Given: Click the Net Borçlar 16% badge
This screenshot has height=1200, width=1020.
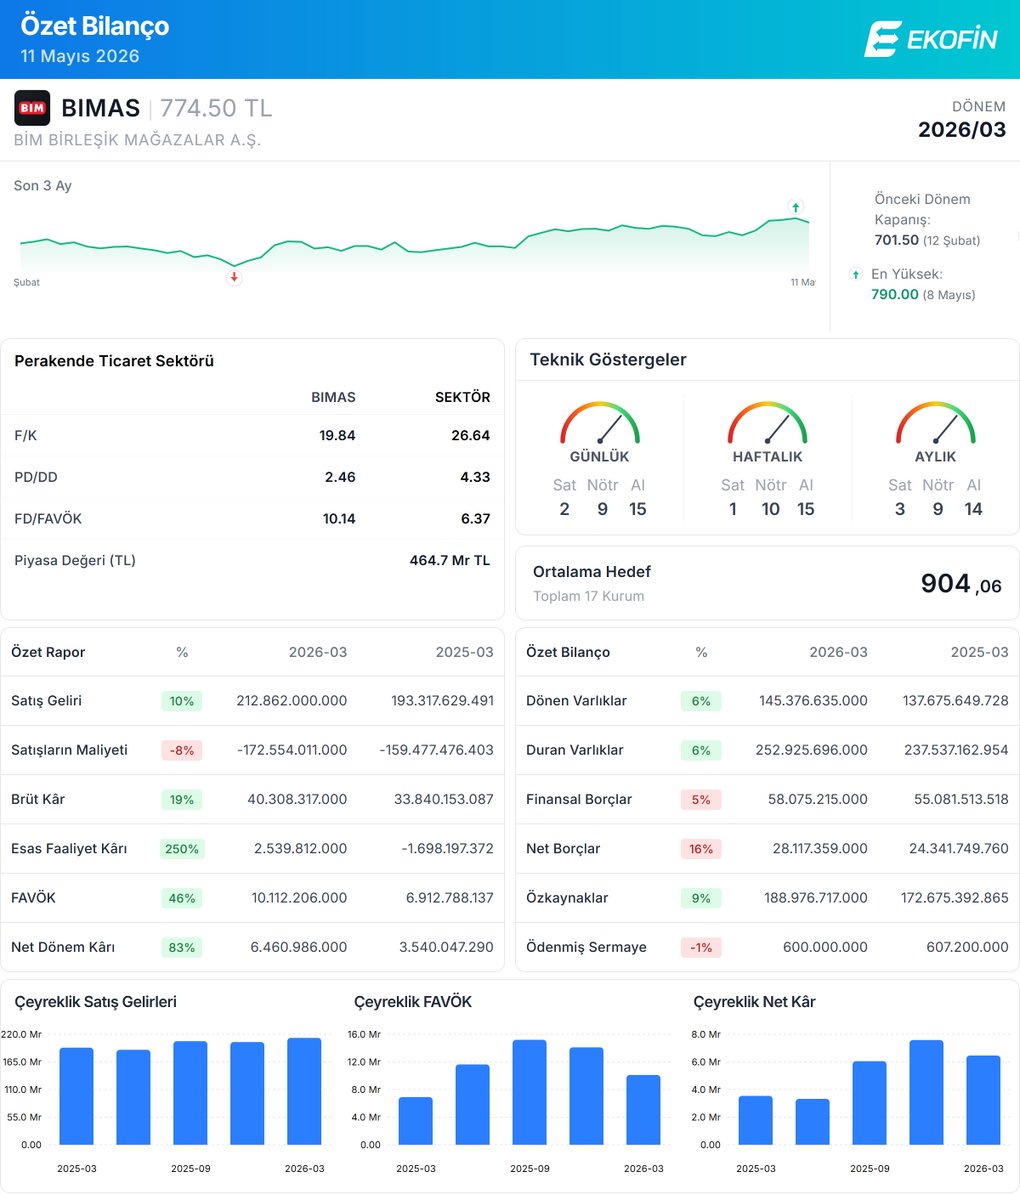Looking at the screenshot, I should pos(701,848).
